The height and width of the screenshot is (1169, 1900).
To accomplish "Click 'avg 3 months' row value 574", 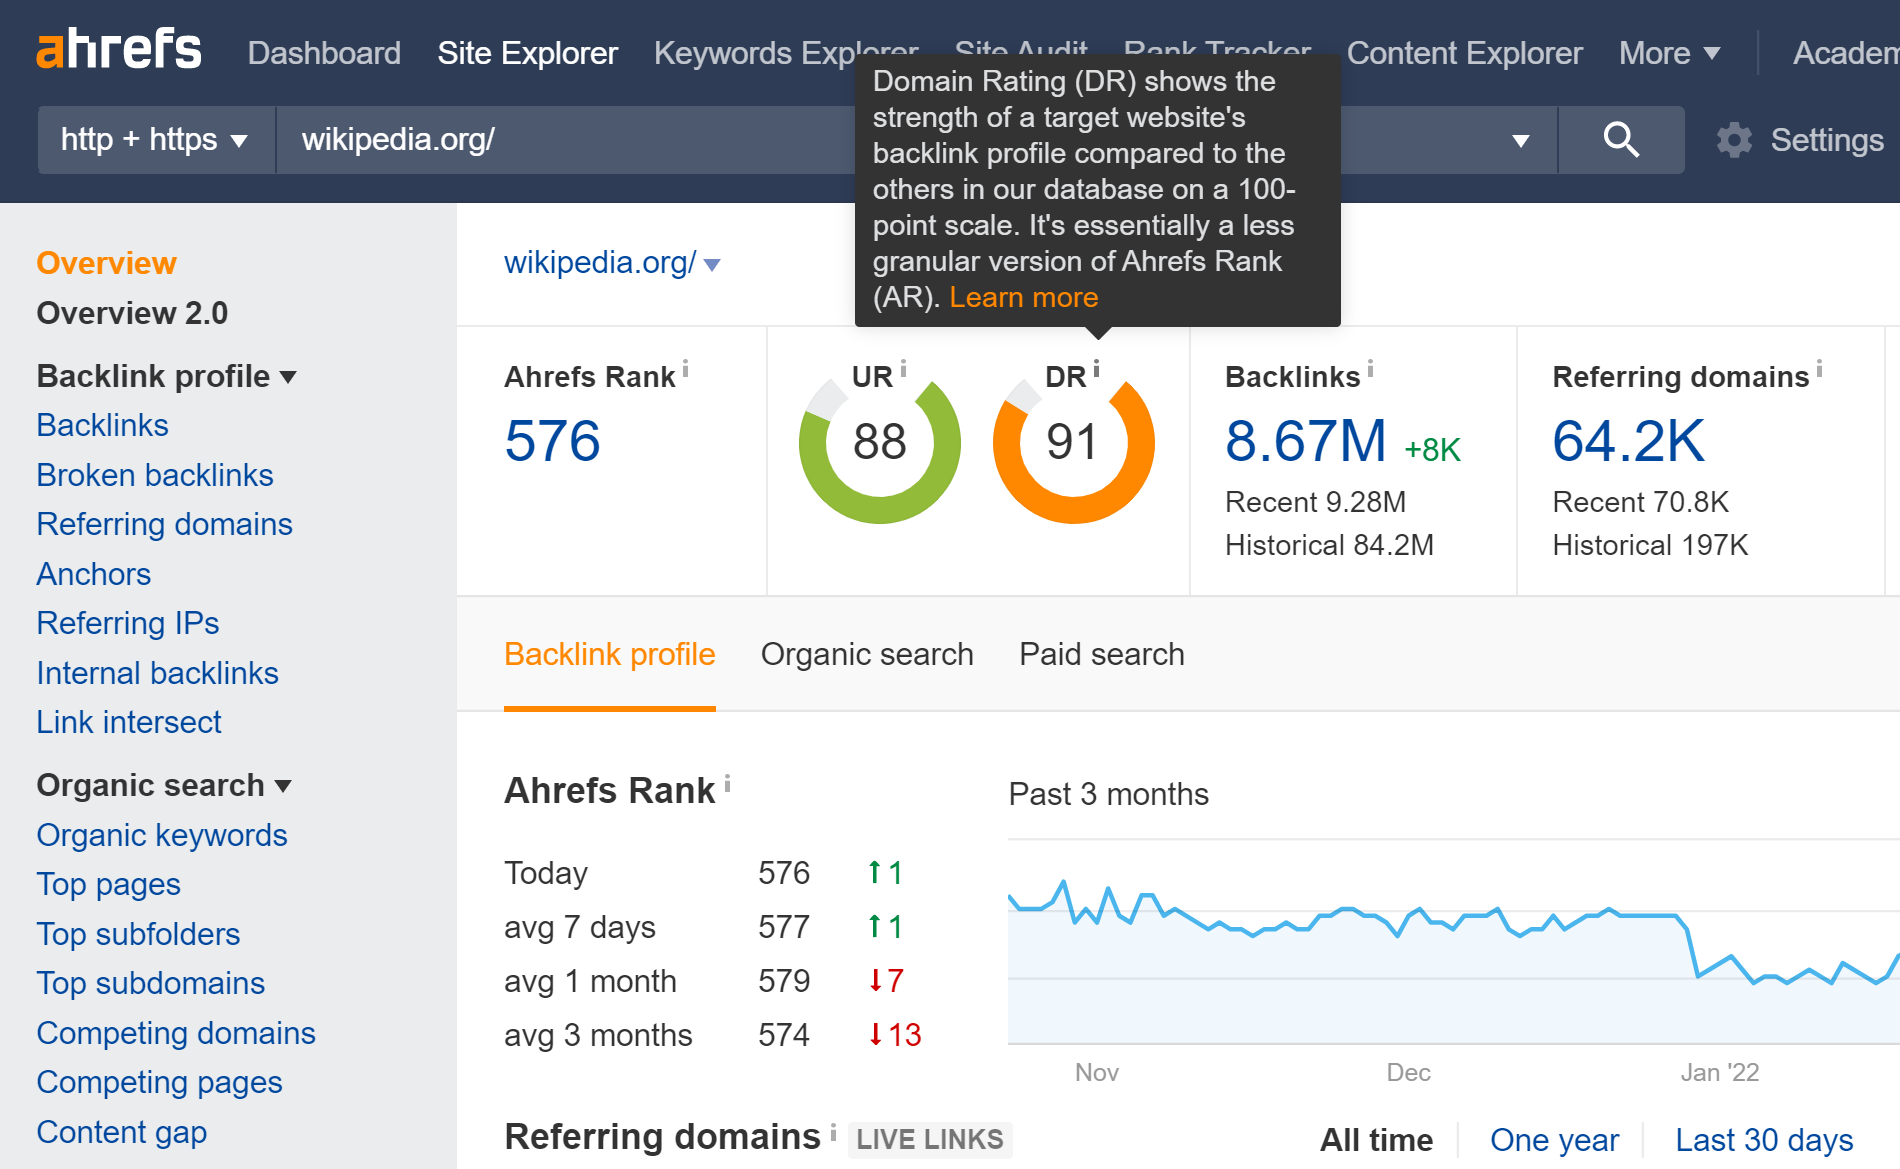I will (784, 1035).
